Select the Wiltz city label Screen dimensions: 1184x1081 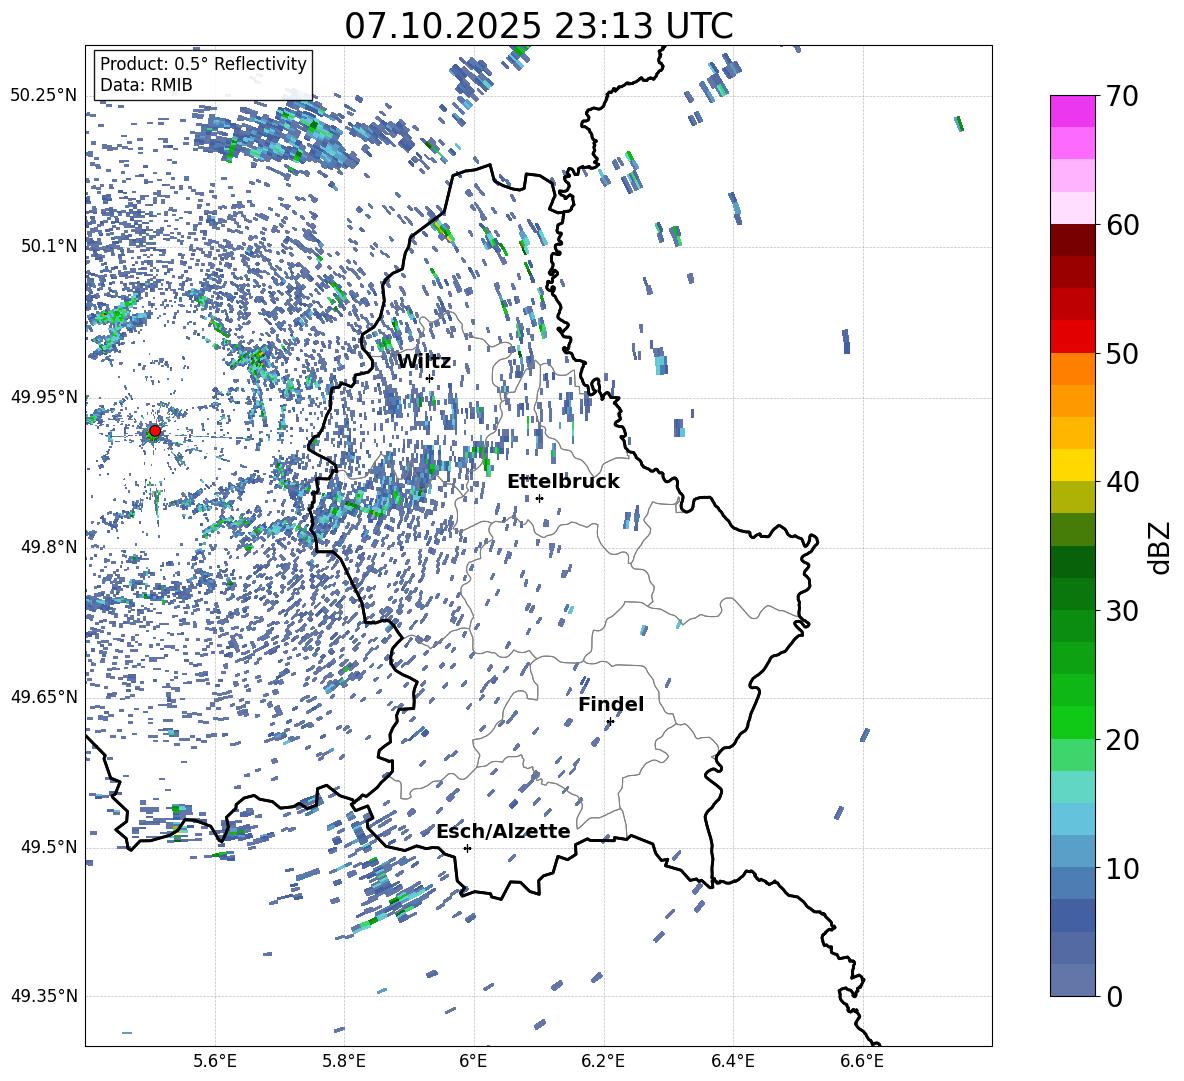[x=423, y=362]
